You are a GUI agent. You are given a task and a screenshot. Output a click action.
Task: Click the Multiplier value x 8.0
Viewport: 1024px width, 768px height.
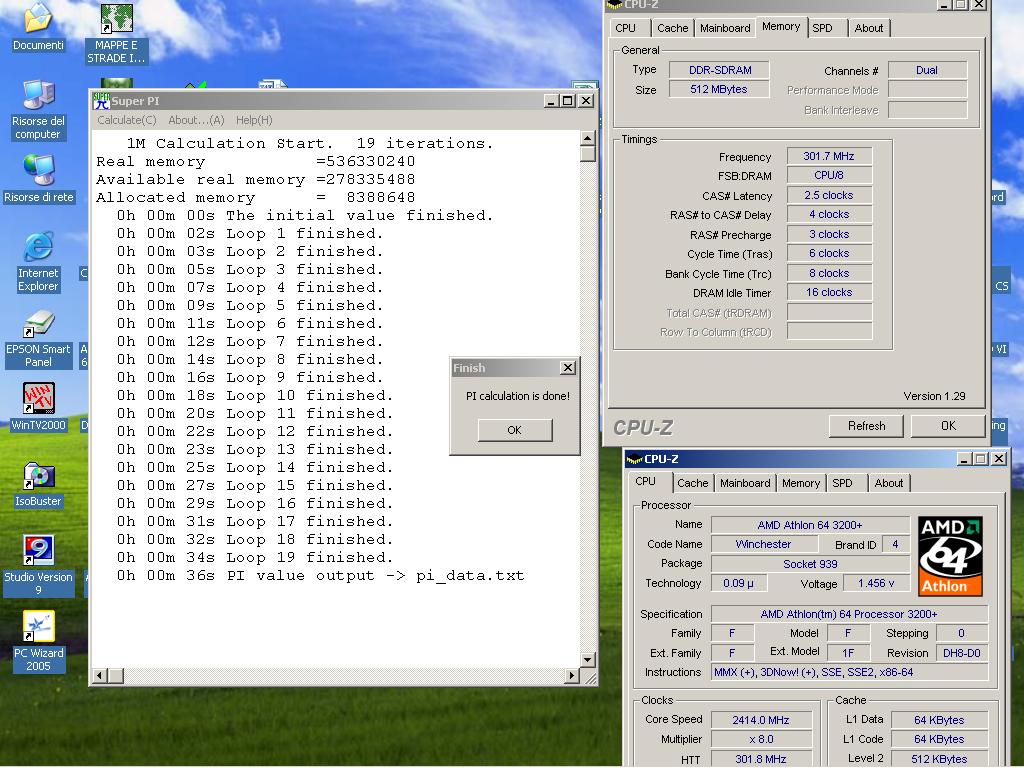(761, 739)
